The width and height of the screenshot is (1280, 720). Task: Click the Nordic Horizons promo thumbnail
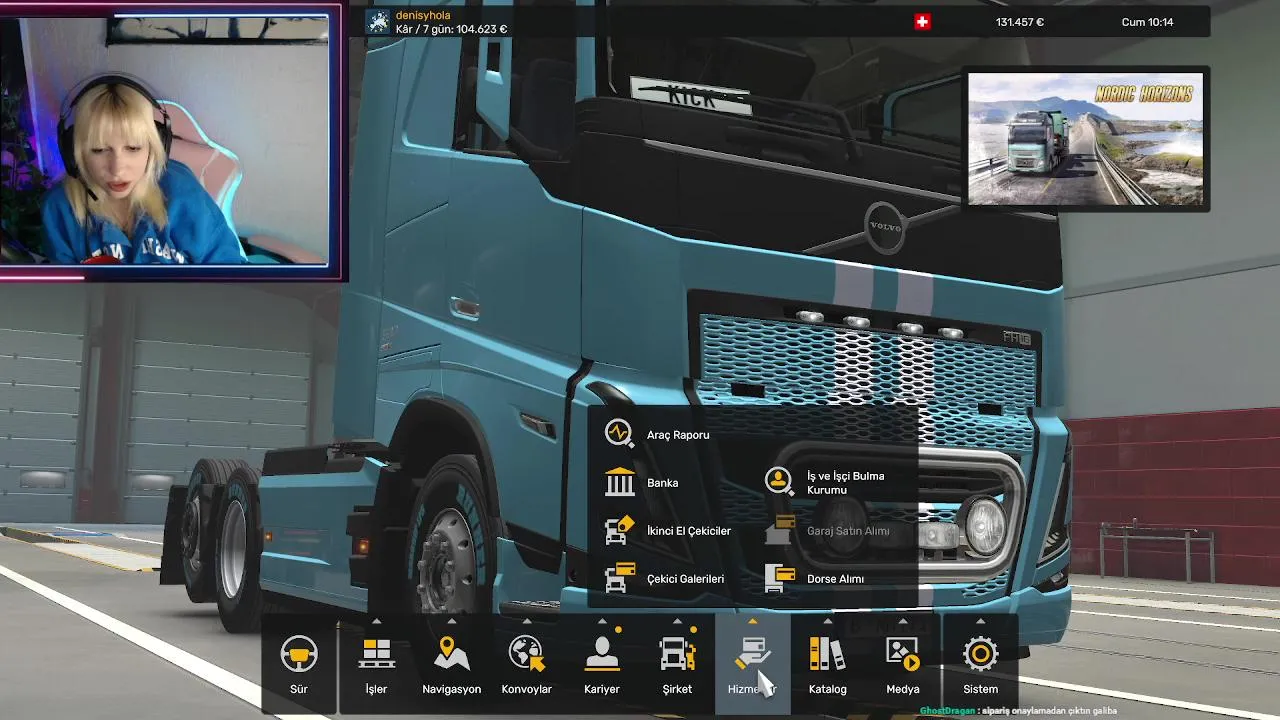[1086, 139]
